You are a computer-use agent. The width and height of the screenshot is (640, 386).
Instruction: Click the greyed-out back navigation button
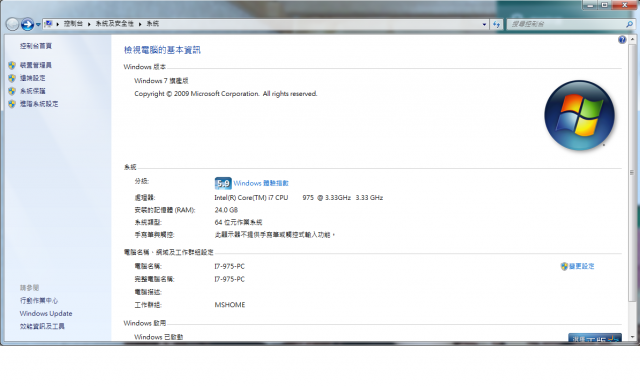click(12, 24)
